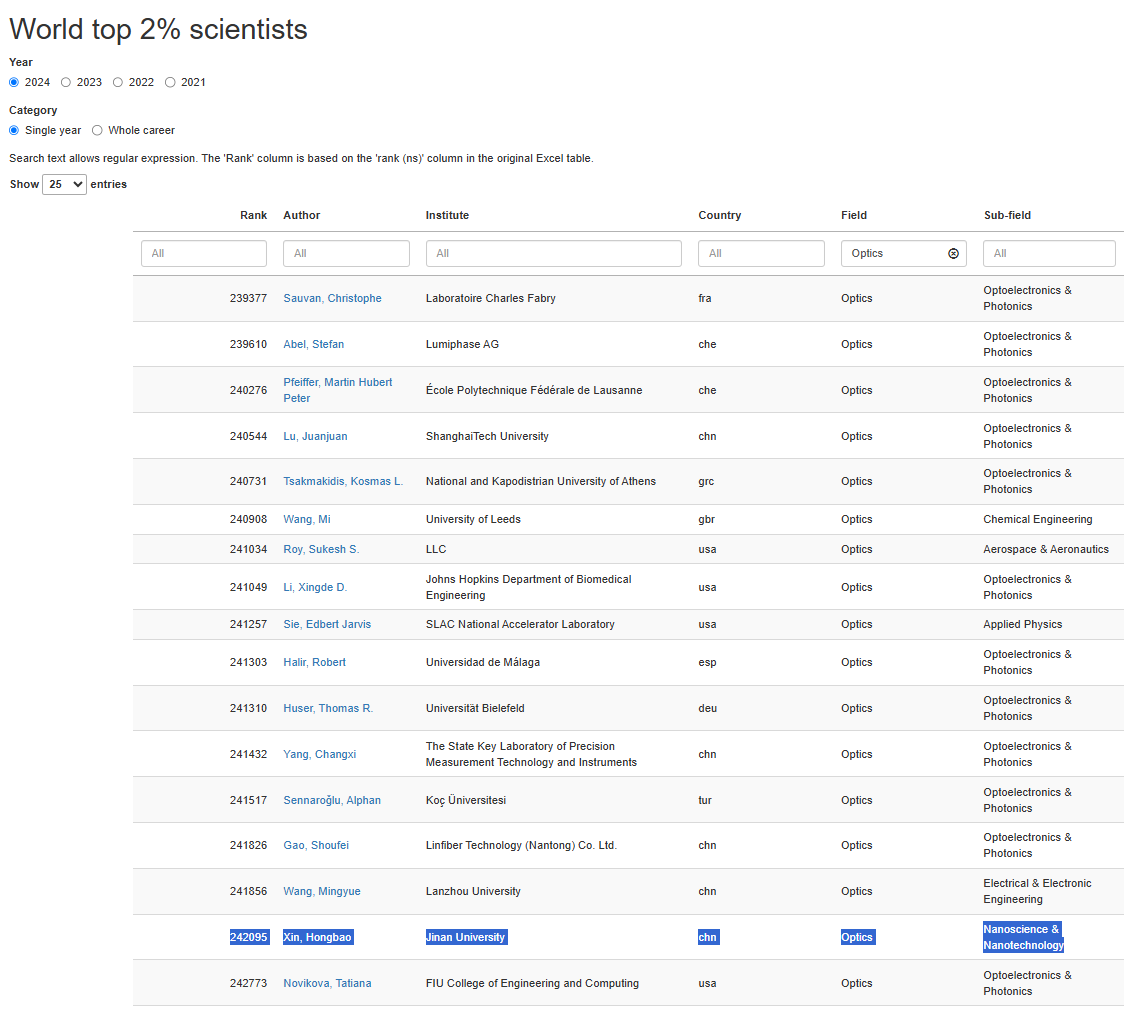This screenshot has width=1139, height=1013.
Task: Select the 2023 year radio button
Action: click(66, 82)
